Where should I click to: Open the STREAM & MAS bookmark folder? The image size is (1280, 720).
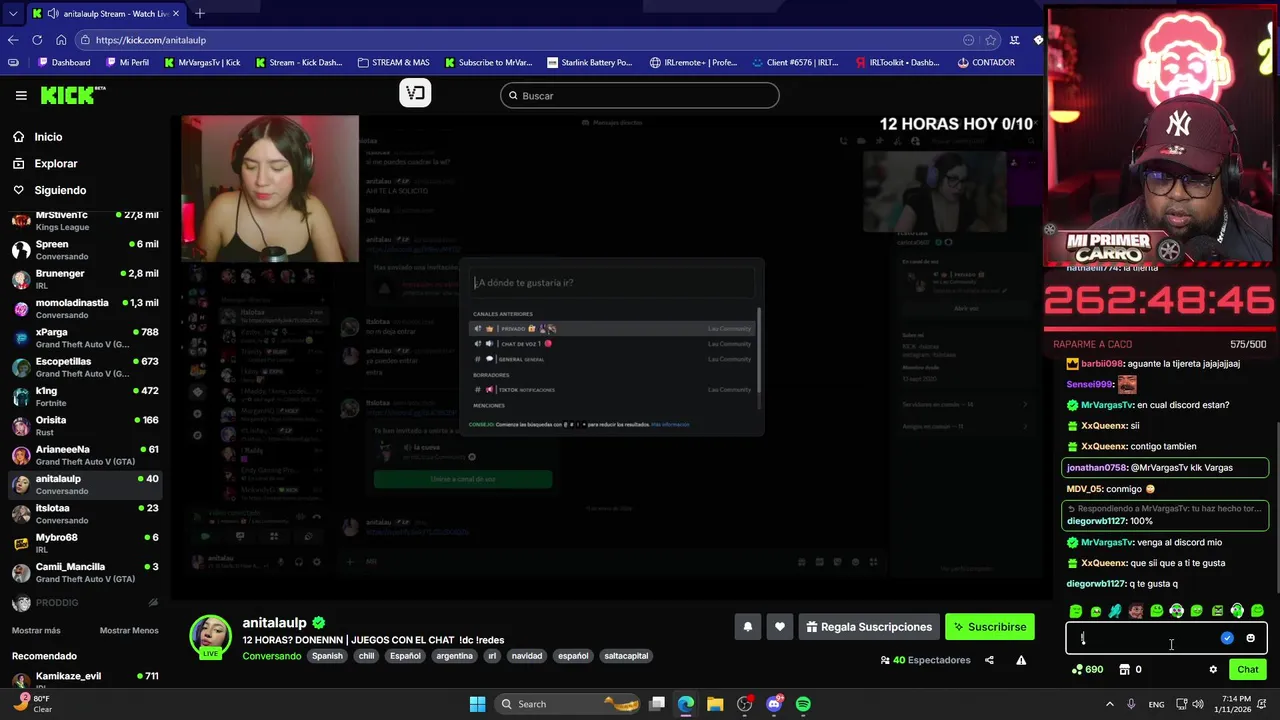point(393,62)
